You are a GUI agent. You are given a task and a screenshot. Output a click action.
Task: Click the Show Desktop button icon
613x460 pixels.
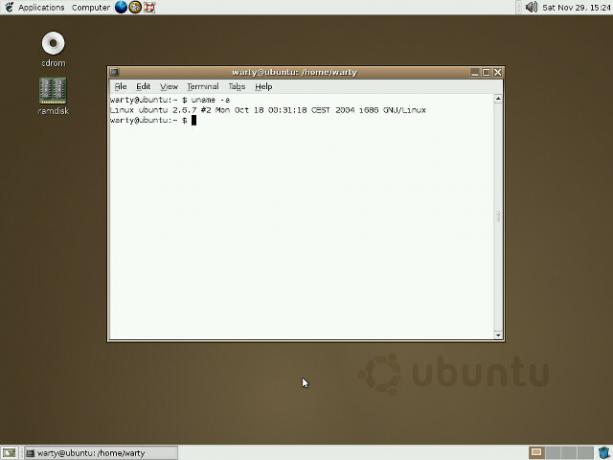(x=9, y=453)
